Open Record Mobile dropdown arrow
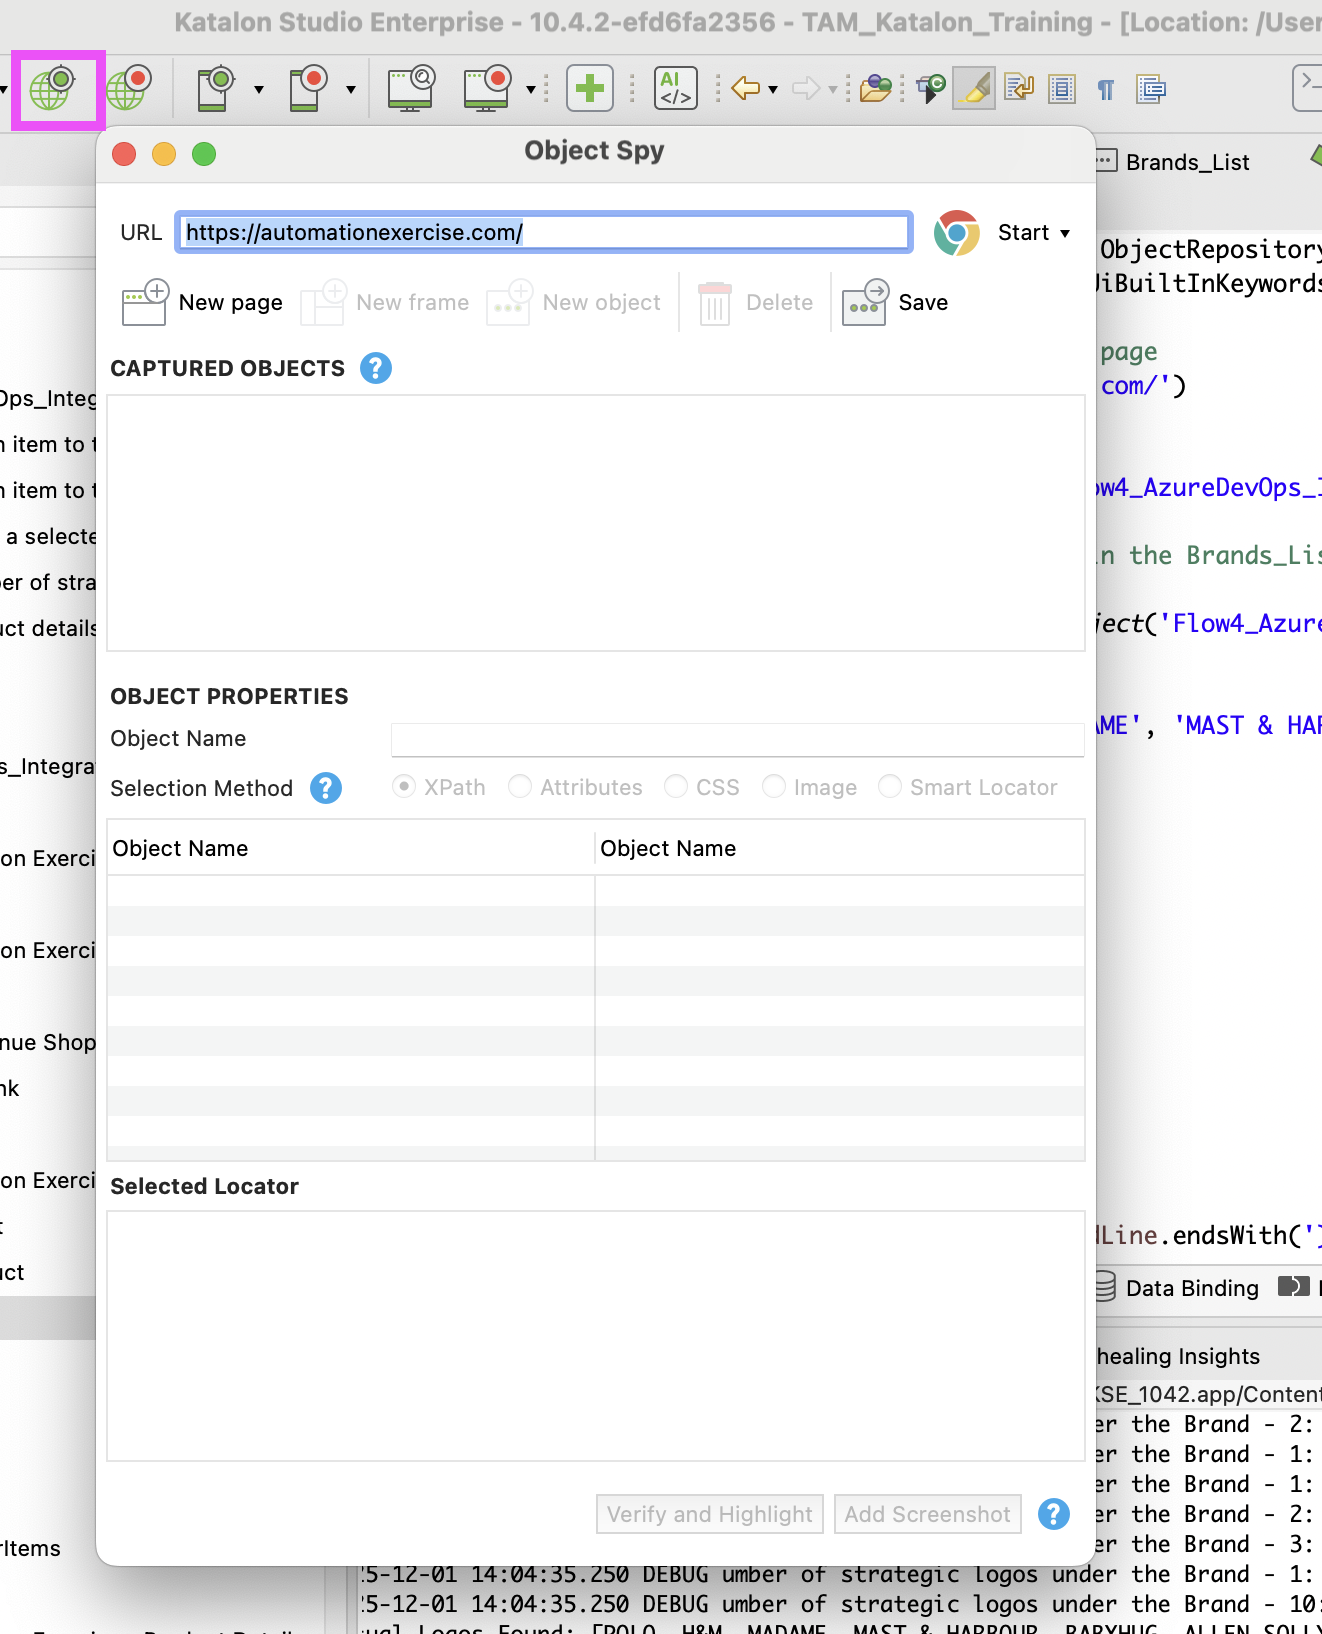Image resolution: width=1322 pixels, height=1634 pixels. pos(351,90)
